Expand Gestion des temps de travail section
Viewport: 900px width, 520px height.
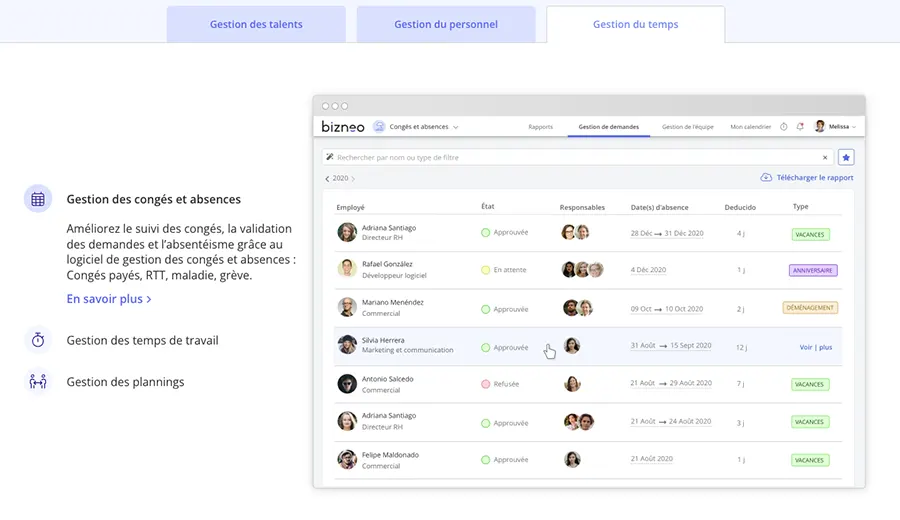click(x=142, y=340)
